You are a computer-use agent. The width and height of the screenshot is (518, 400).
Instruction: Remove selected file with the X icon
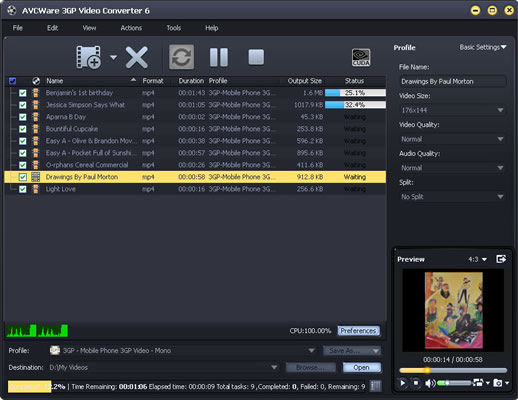[137, 57]
